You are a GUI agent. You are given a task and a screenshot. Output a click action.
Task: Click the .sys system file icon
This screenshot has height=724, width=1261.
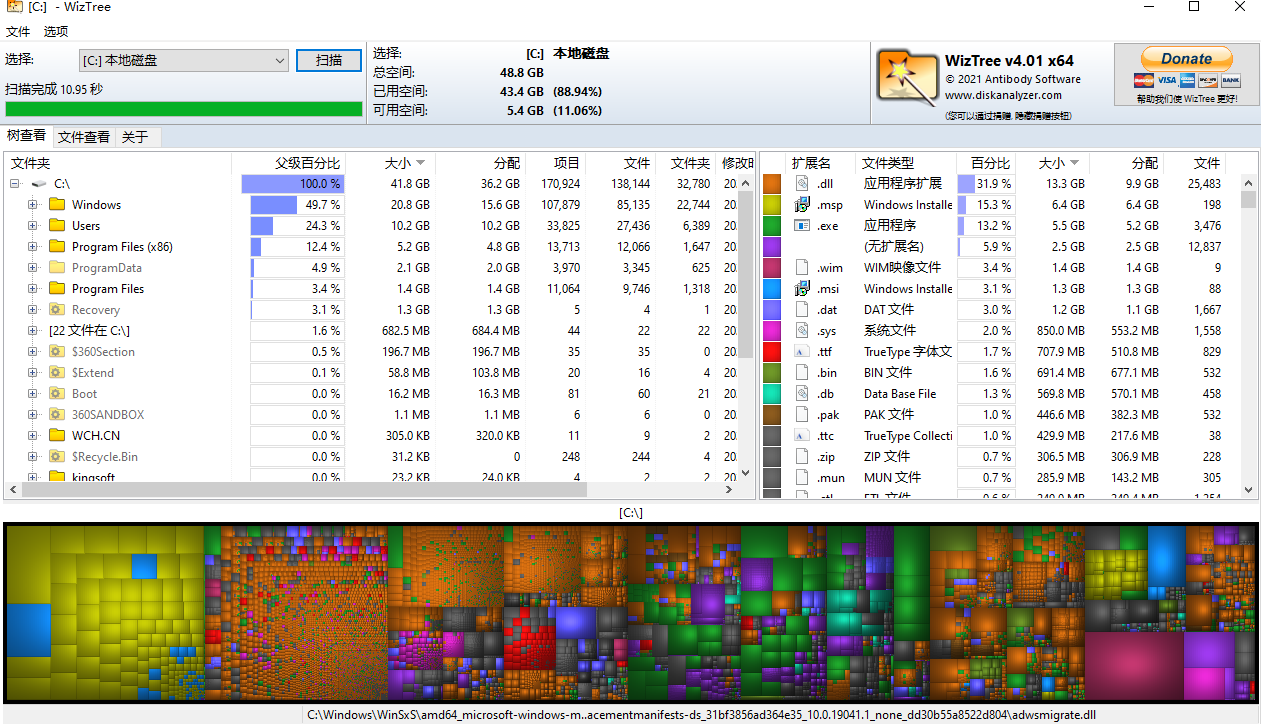[800, 330]
